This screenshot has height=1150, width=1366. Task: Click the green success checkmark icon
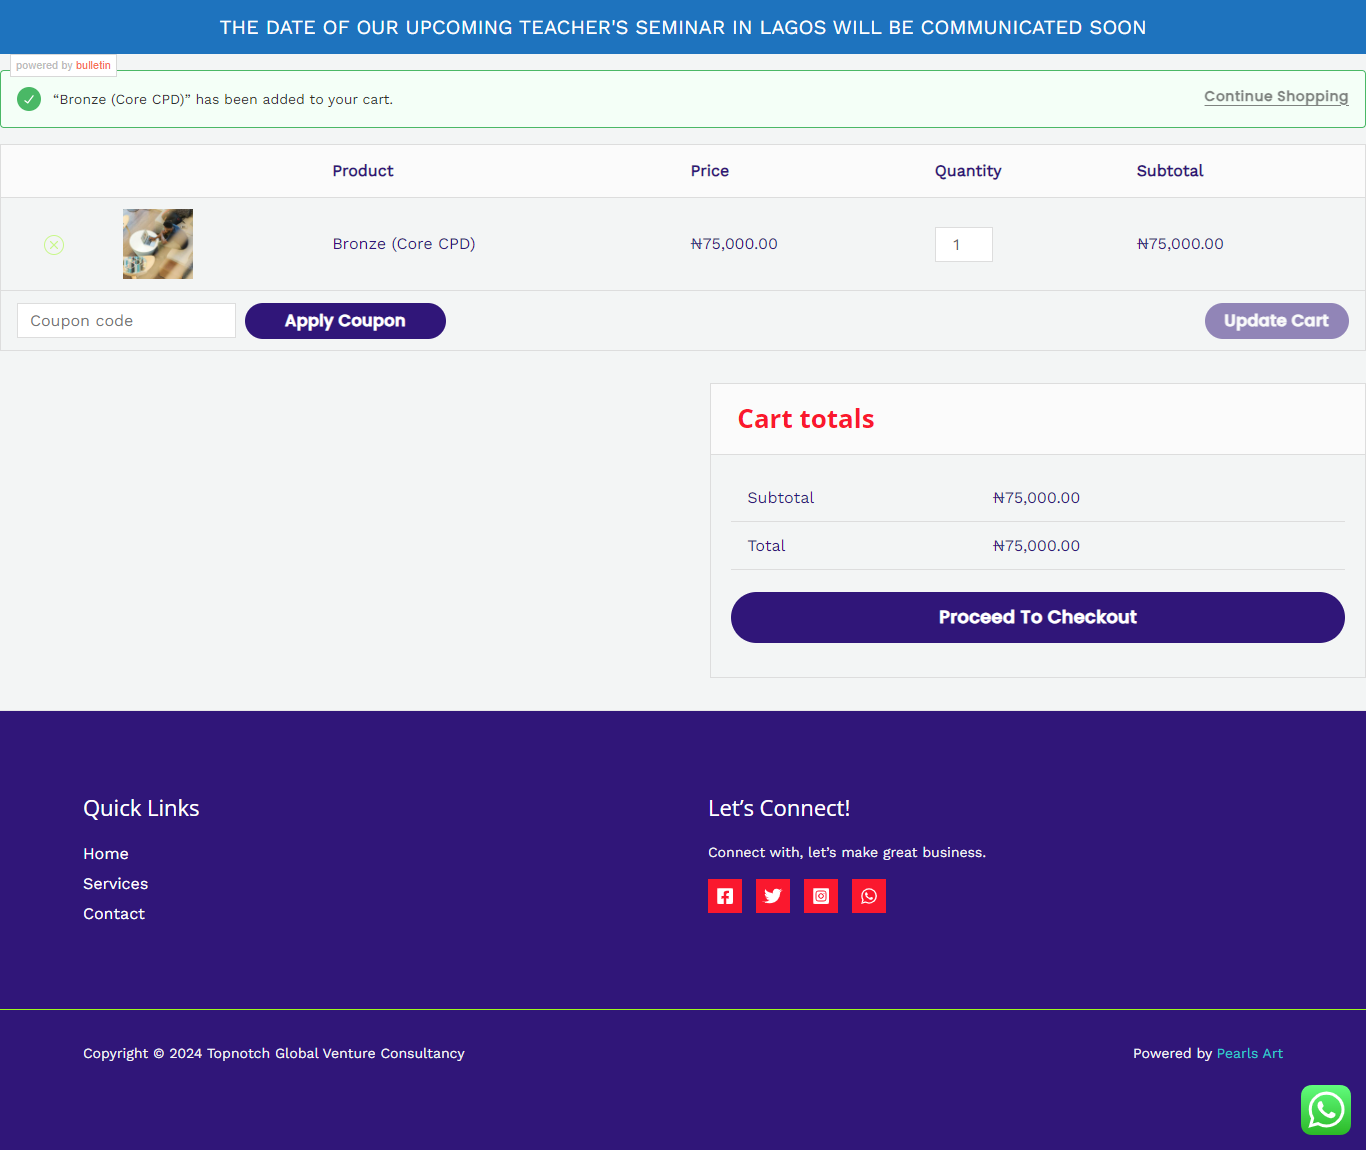tap(29, 99)
